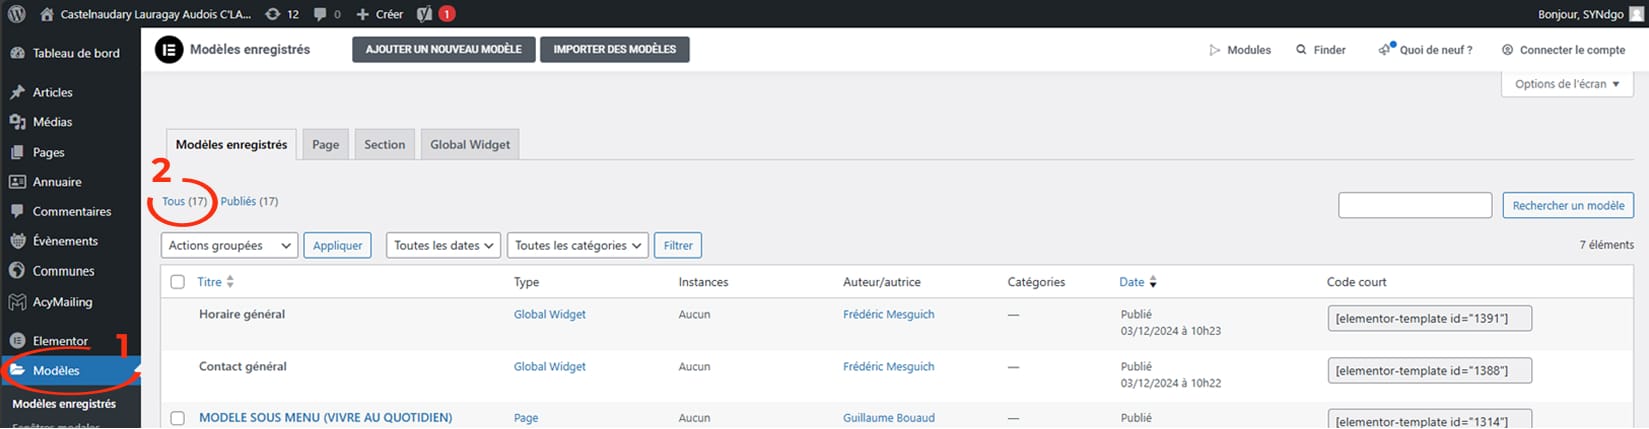This screenshot has width=1649, height=429.
Task: Select shortcode field with id 1314
Action: 1430,419
